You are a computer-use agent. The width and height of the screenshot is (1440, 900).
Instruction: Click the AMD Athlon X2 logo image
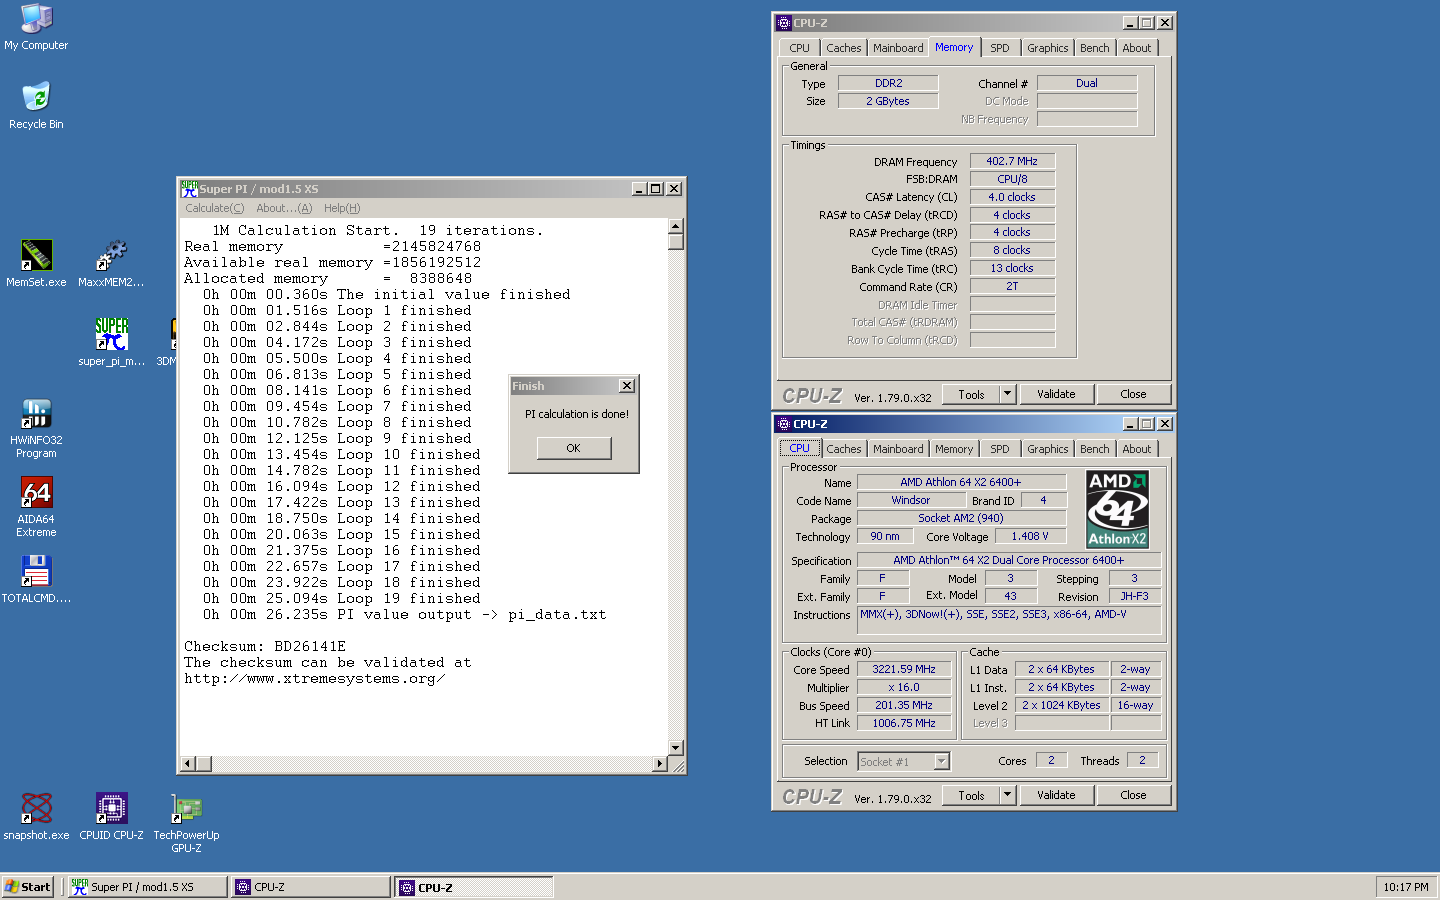(1117, 510)
